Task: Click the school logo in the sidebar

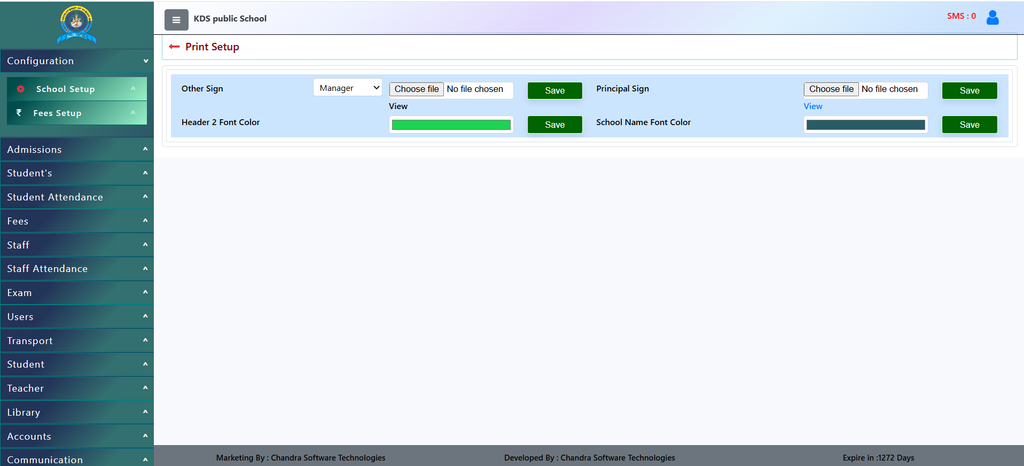Action: [76, 25]
